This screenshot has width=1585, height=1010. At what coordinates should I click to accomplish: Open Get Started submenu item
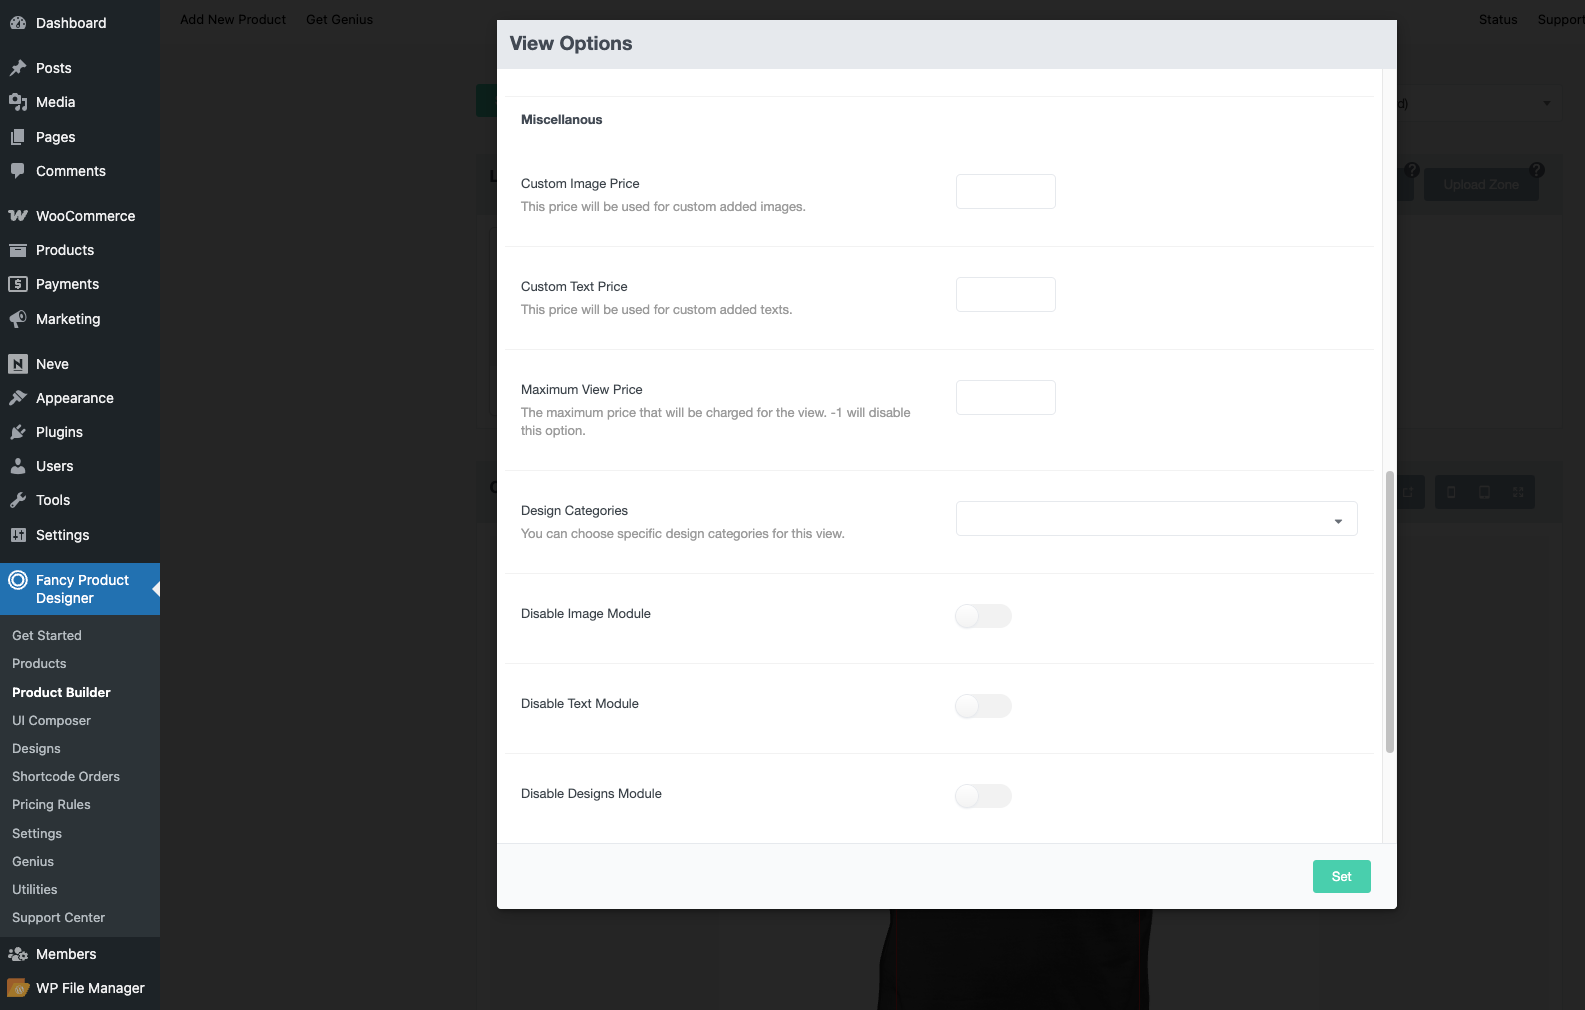pos(47,635)
